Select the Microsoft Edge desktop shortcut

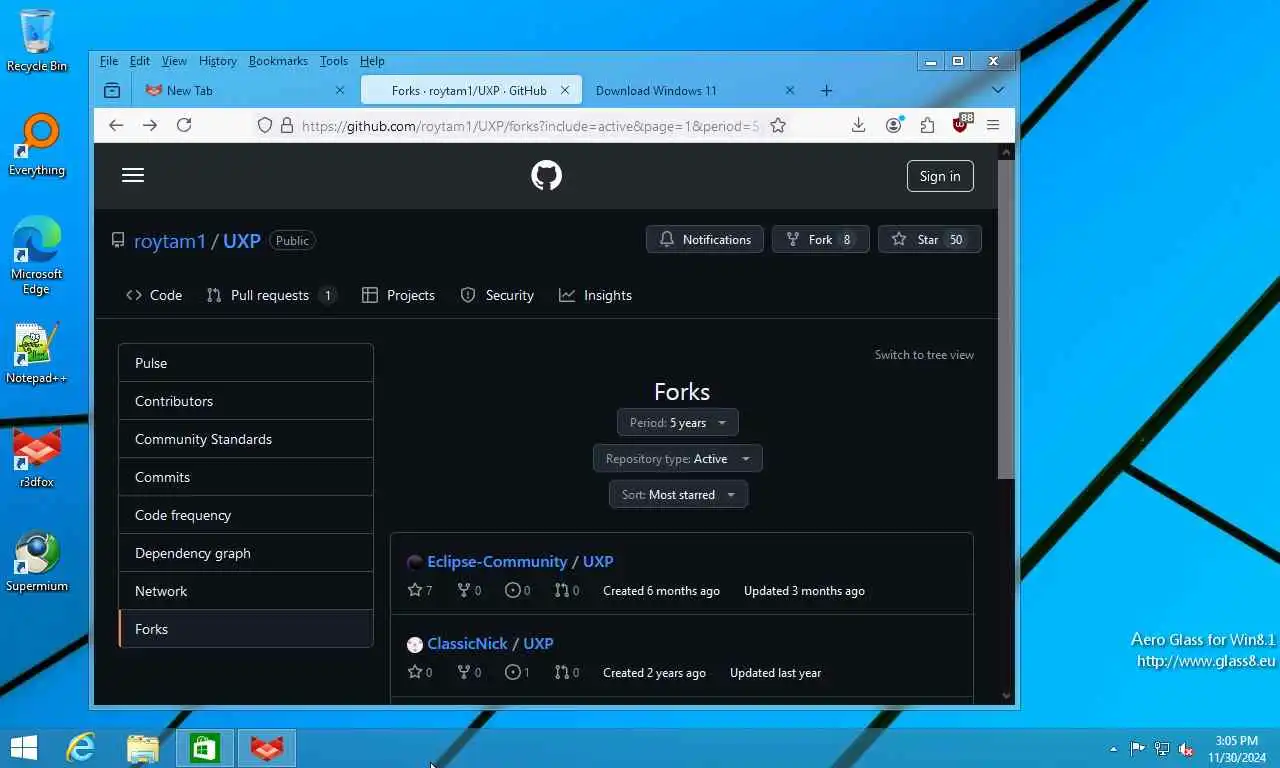click(37, 256)
